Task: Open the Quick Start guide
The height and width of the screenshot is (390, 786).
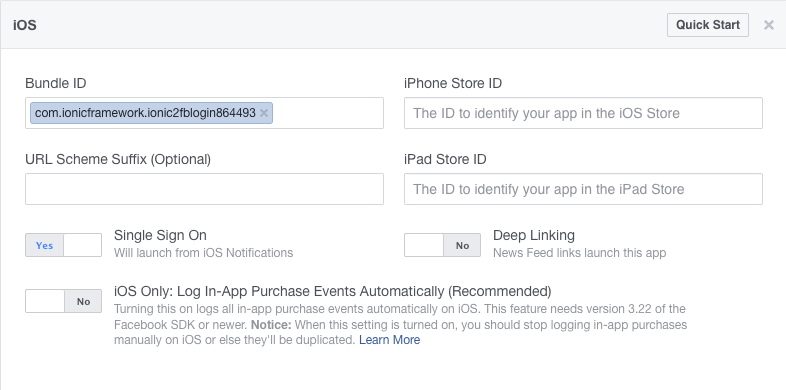Action: (x=708, y=25)
